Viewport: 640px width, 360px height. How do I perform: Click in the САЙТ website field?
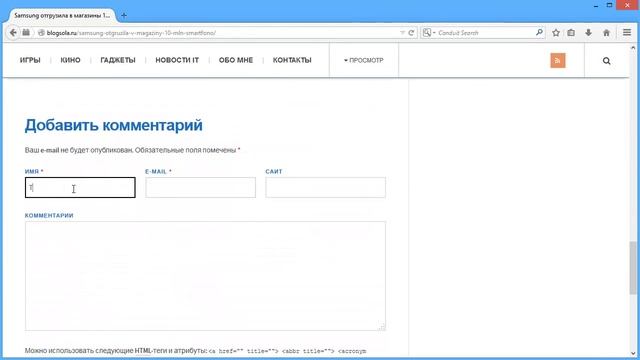coord(325,187)
